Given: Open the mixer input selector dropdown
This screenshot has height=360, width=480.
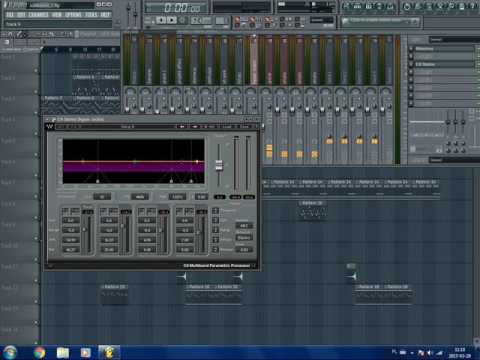Looking at the screenshot, I should tap(453, 39).
